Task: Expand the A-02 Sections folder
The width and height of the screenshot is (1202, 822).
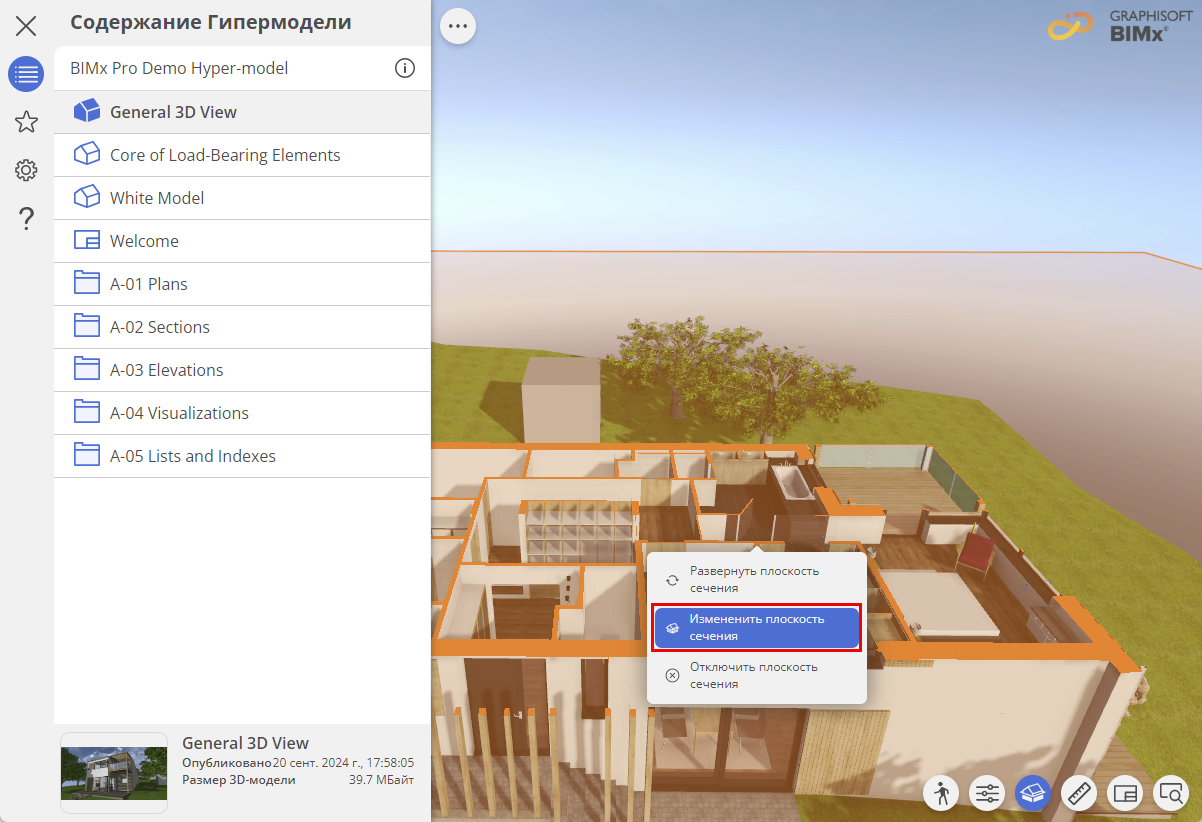Action: pyautogui.click(x=242, y=327)
